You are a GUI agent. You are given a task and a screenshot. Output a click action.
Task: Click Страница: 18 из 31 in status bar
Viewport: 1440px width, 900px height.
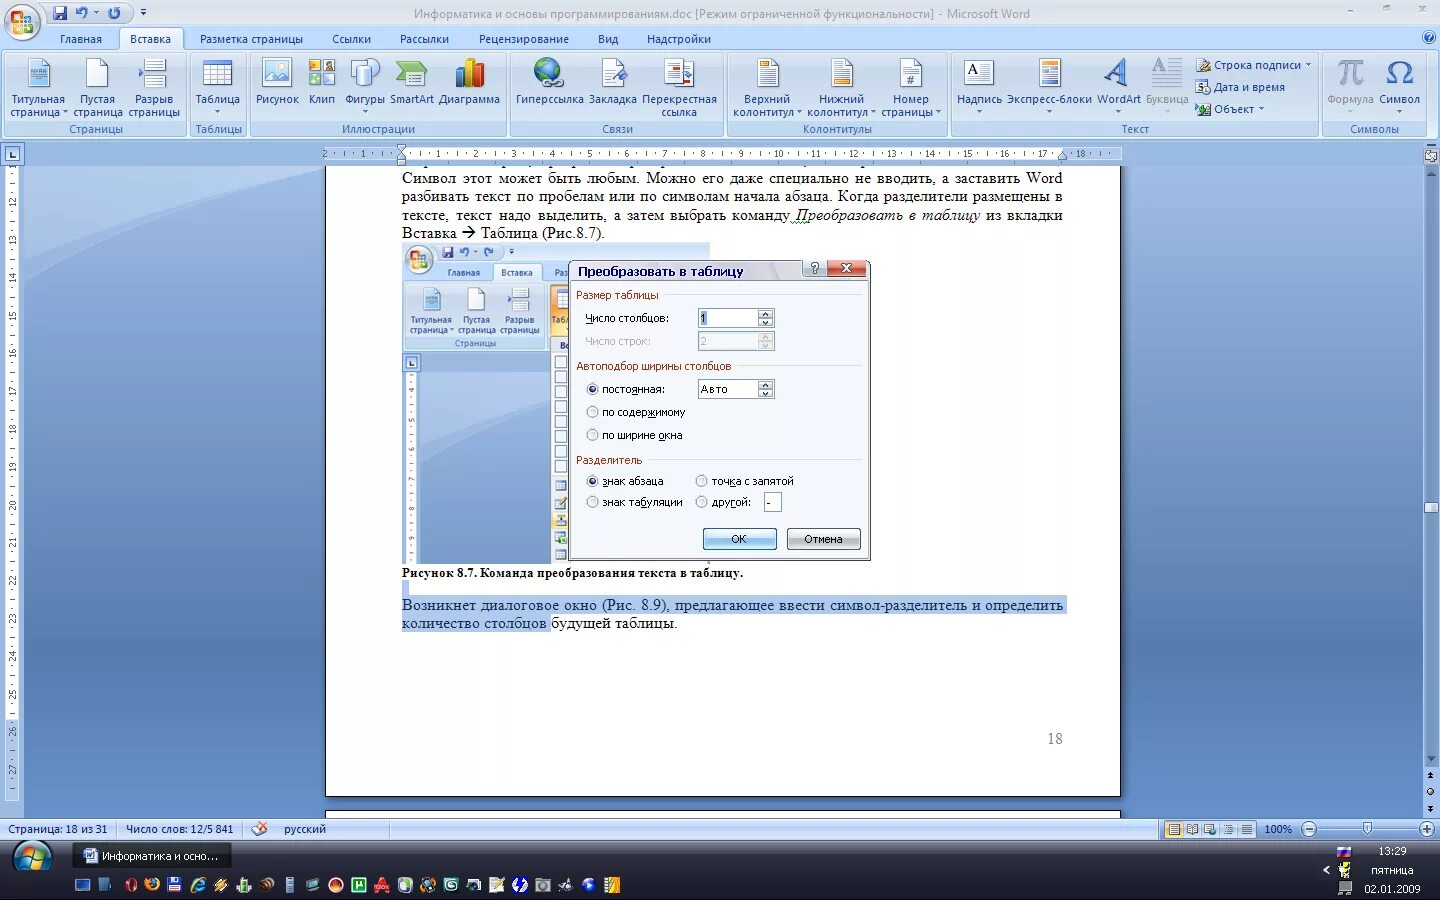point(57,829)
